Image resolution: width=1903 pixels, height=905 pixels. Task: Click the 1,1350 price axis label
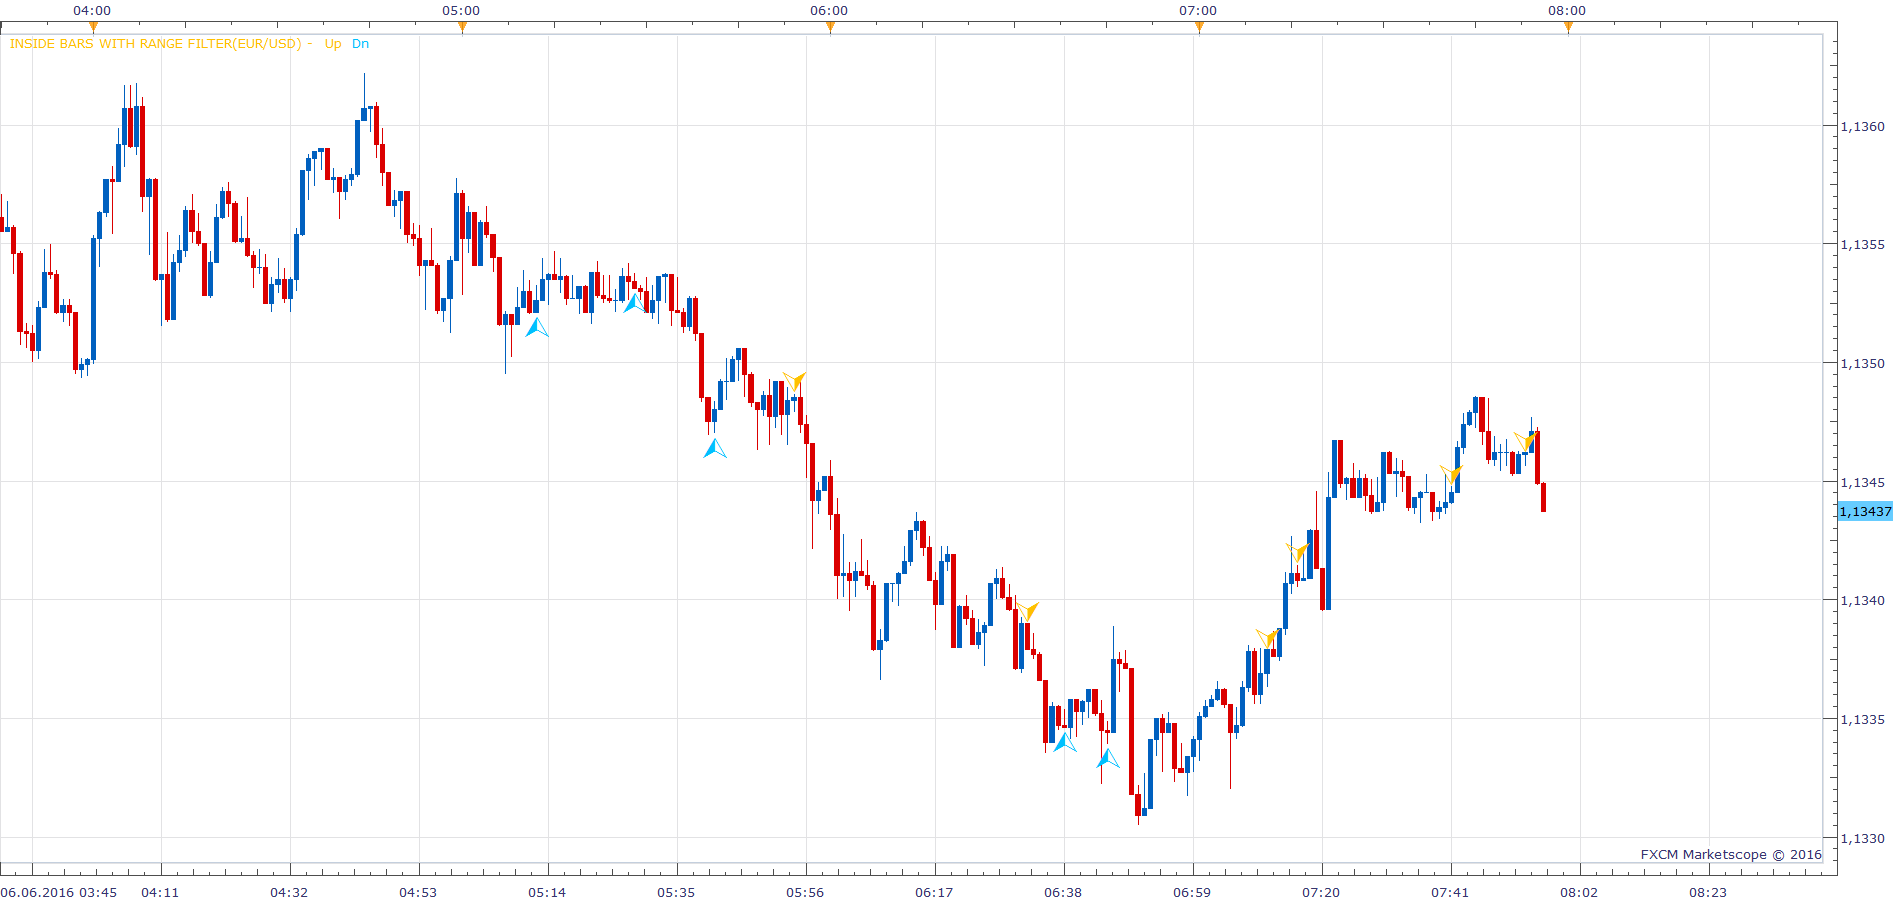click(x=1862, y=364)
